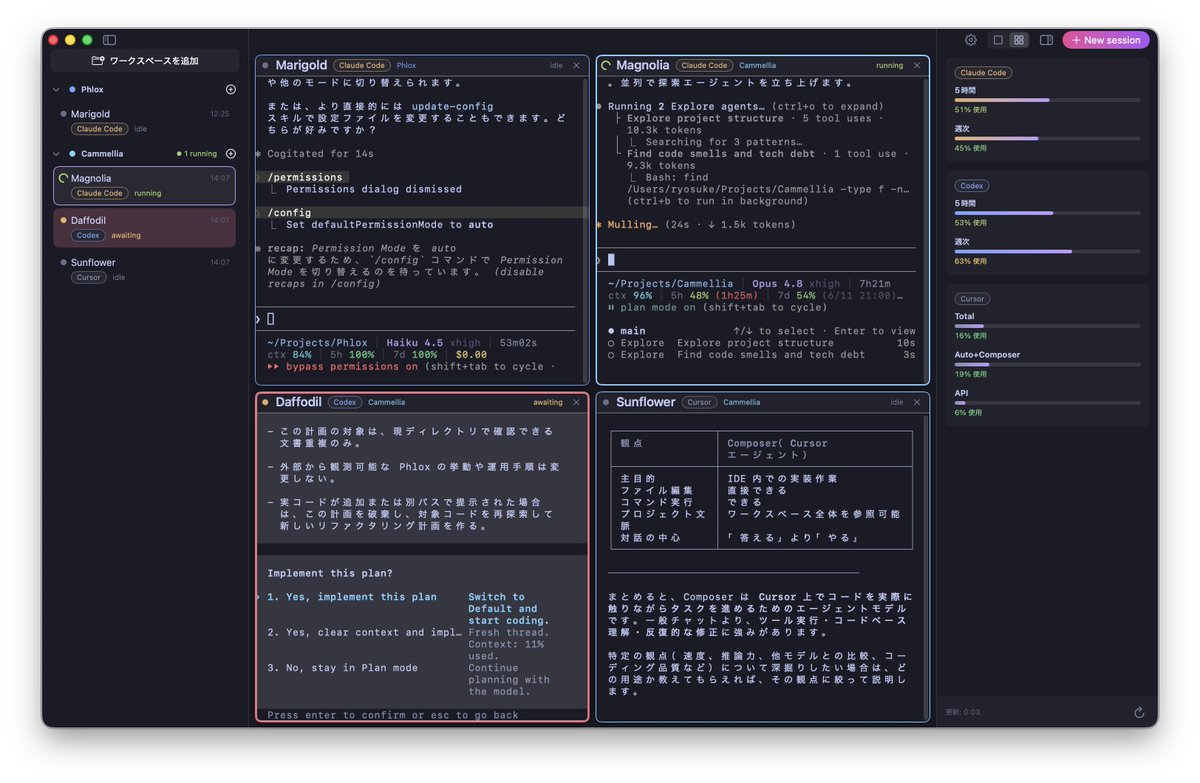
Task: Select Explore Find code smells agent row
Action: point(761,355)
